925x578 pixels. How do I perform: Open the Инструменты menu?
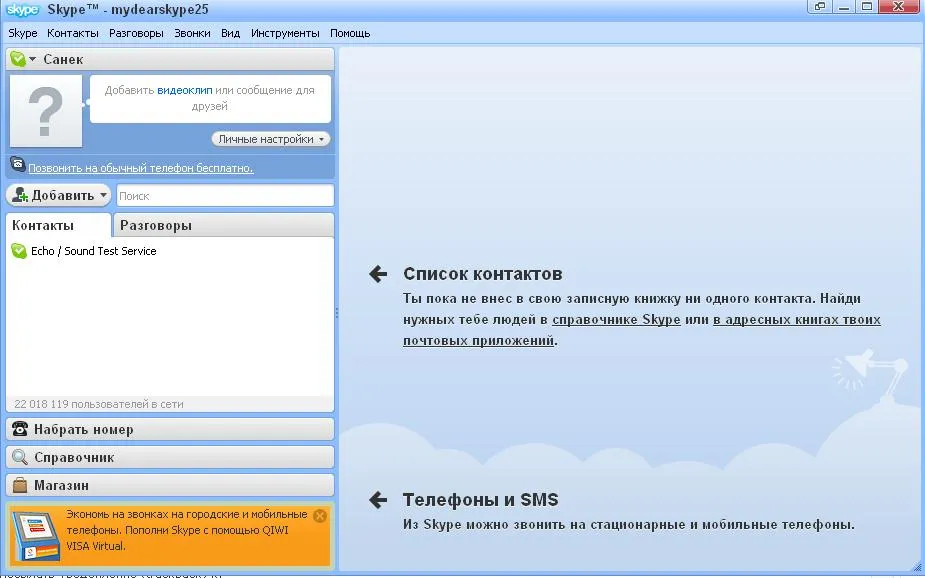[x=285, y=33]
